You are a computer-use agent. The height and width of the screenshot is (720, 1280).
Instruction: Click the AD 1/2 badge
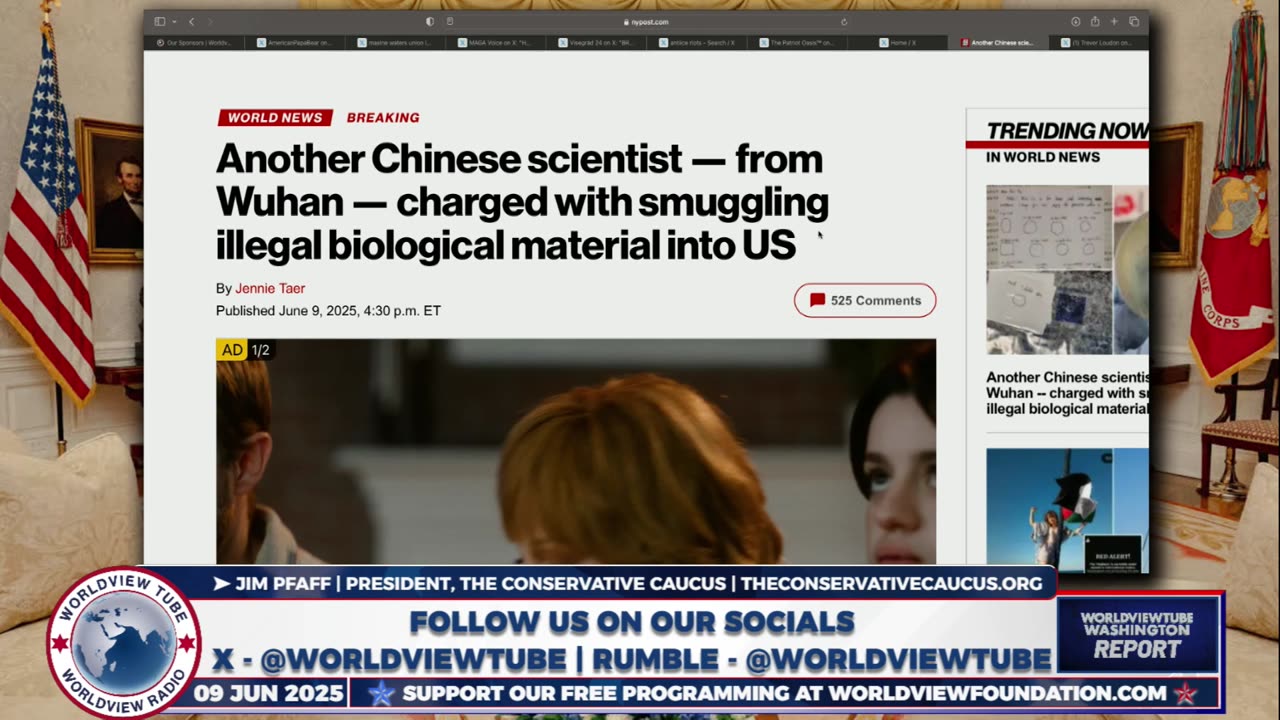click(244, 350)
